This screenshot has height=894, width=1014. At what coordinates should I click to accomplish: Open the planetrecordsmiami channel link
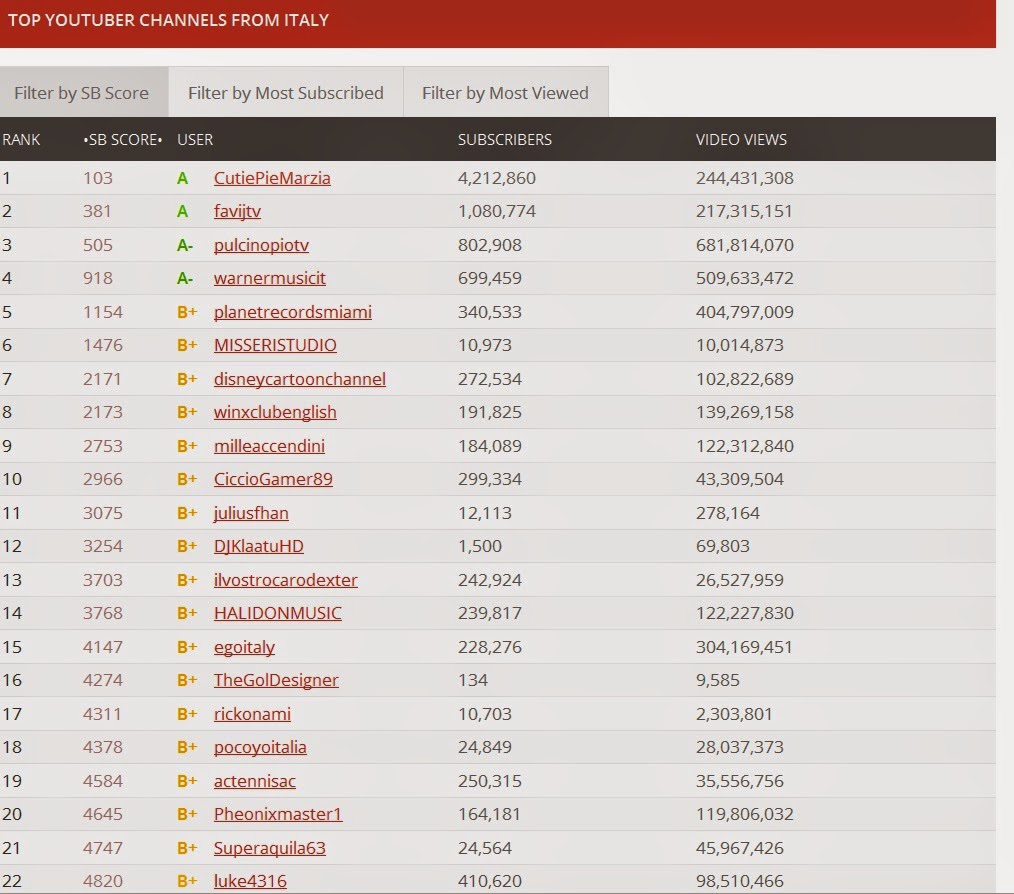point(293,312)
